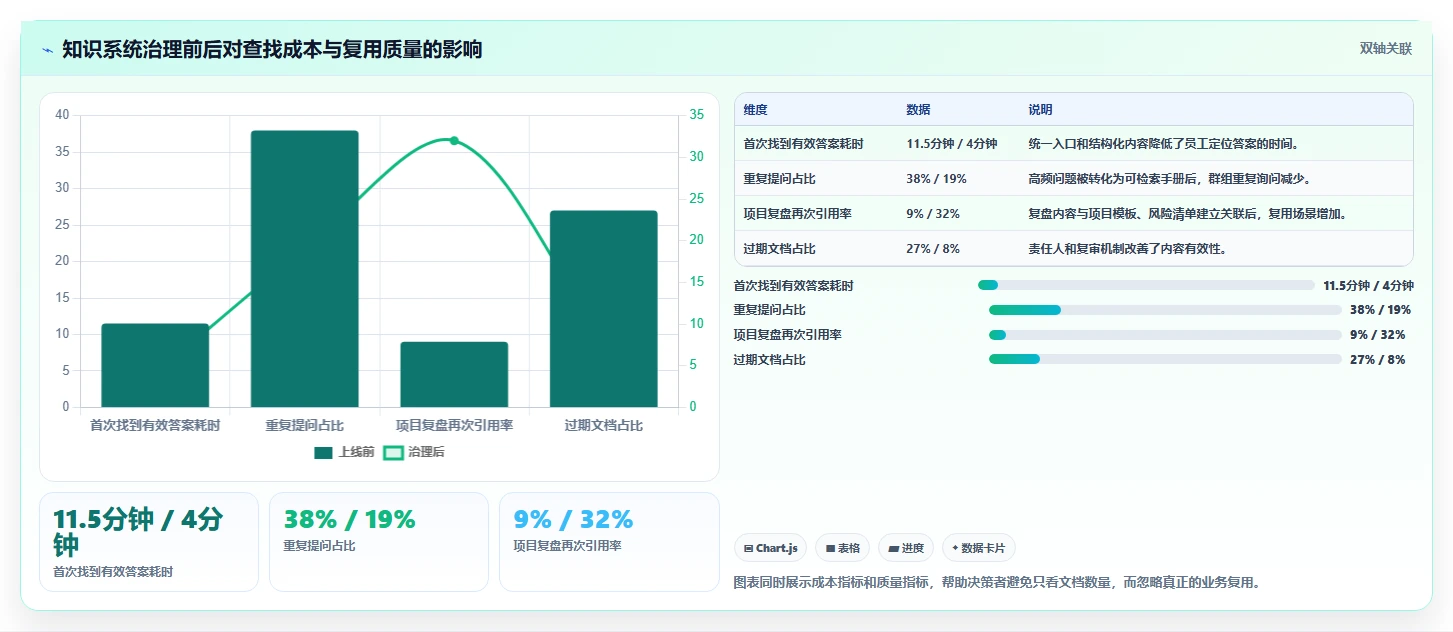Click the lightning icon beside the card title
Image resolution: width=1453 pixels, height=632 pixels.
47,50
